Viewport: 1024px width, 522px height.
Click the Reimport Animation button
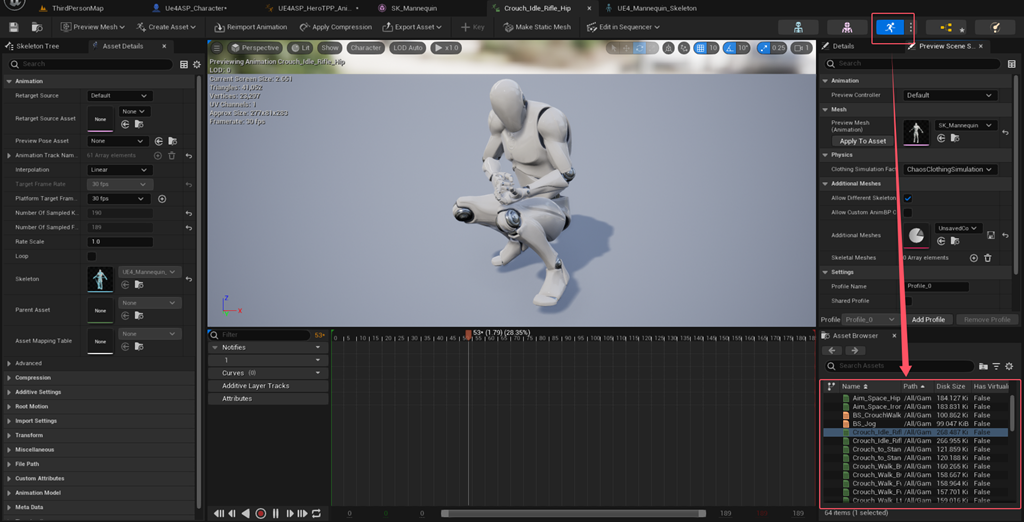point(250,27)
